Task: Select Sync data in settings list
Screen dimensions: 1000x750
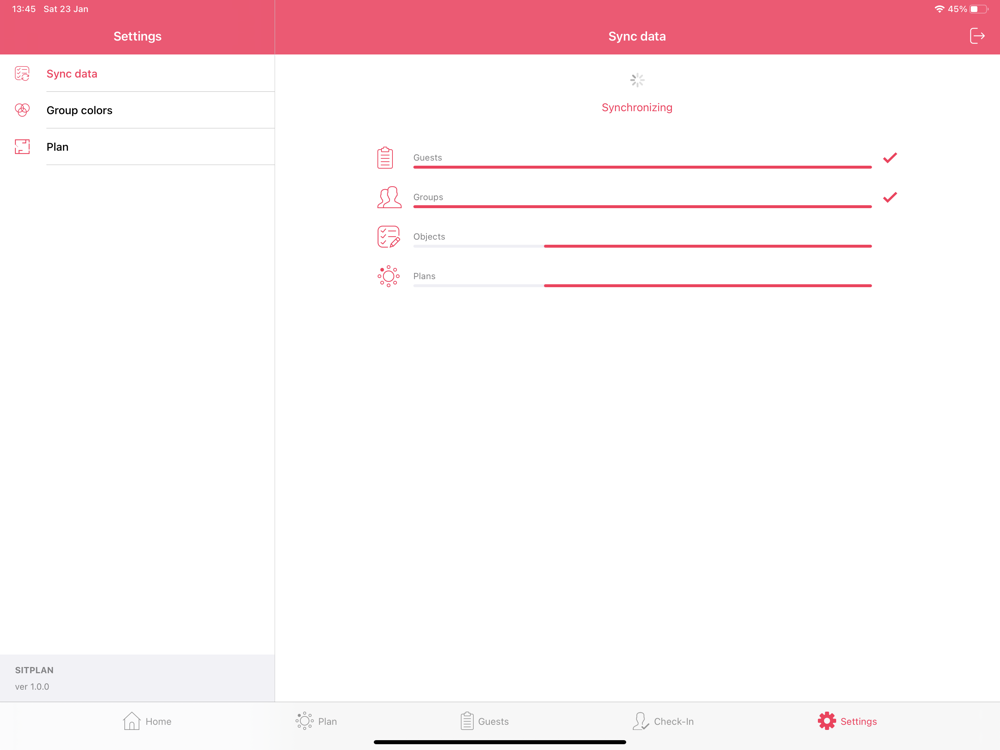Action: (x=137, y=73)
